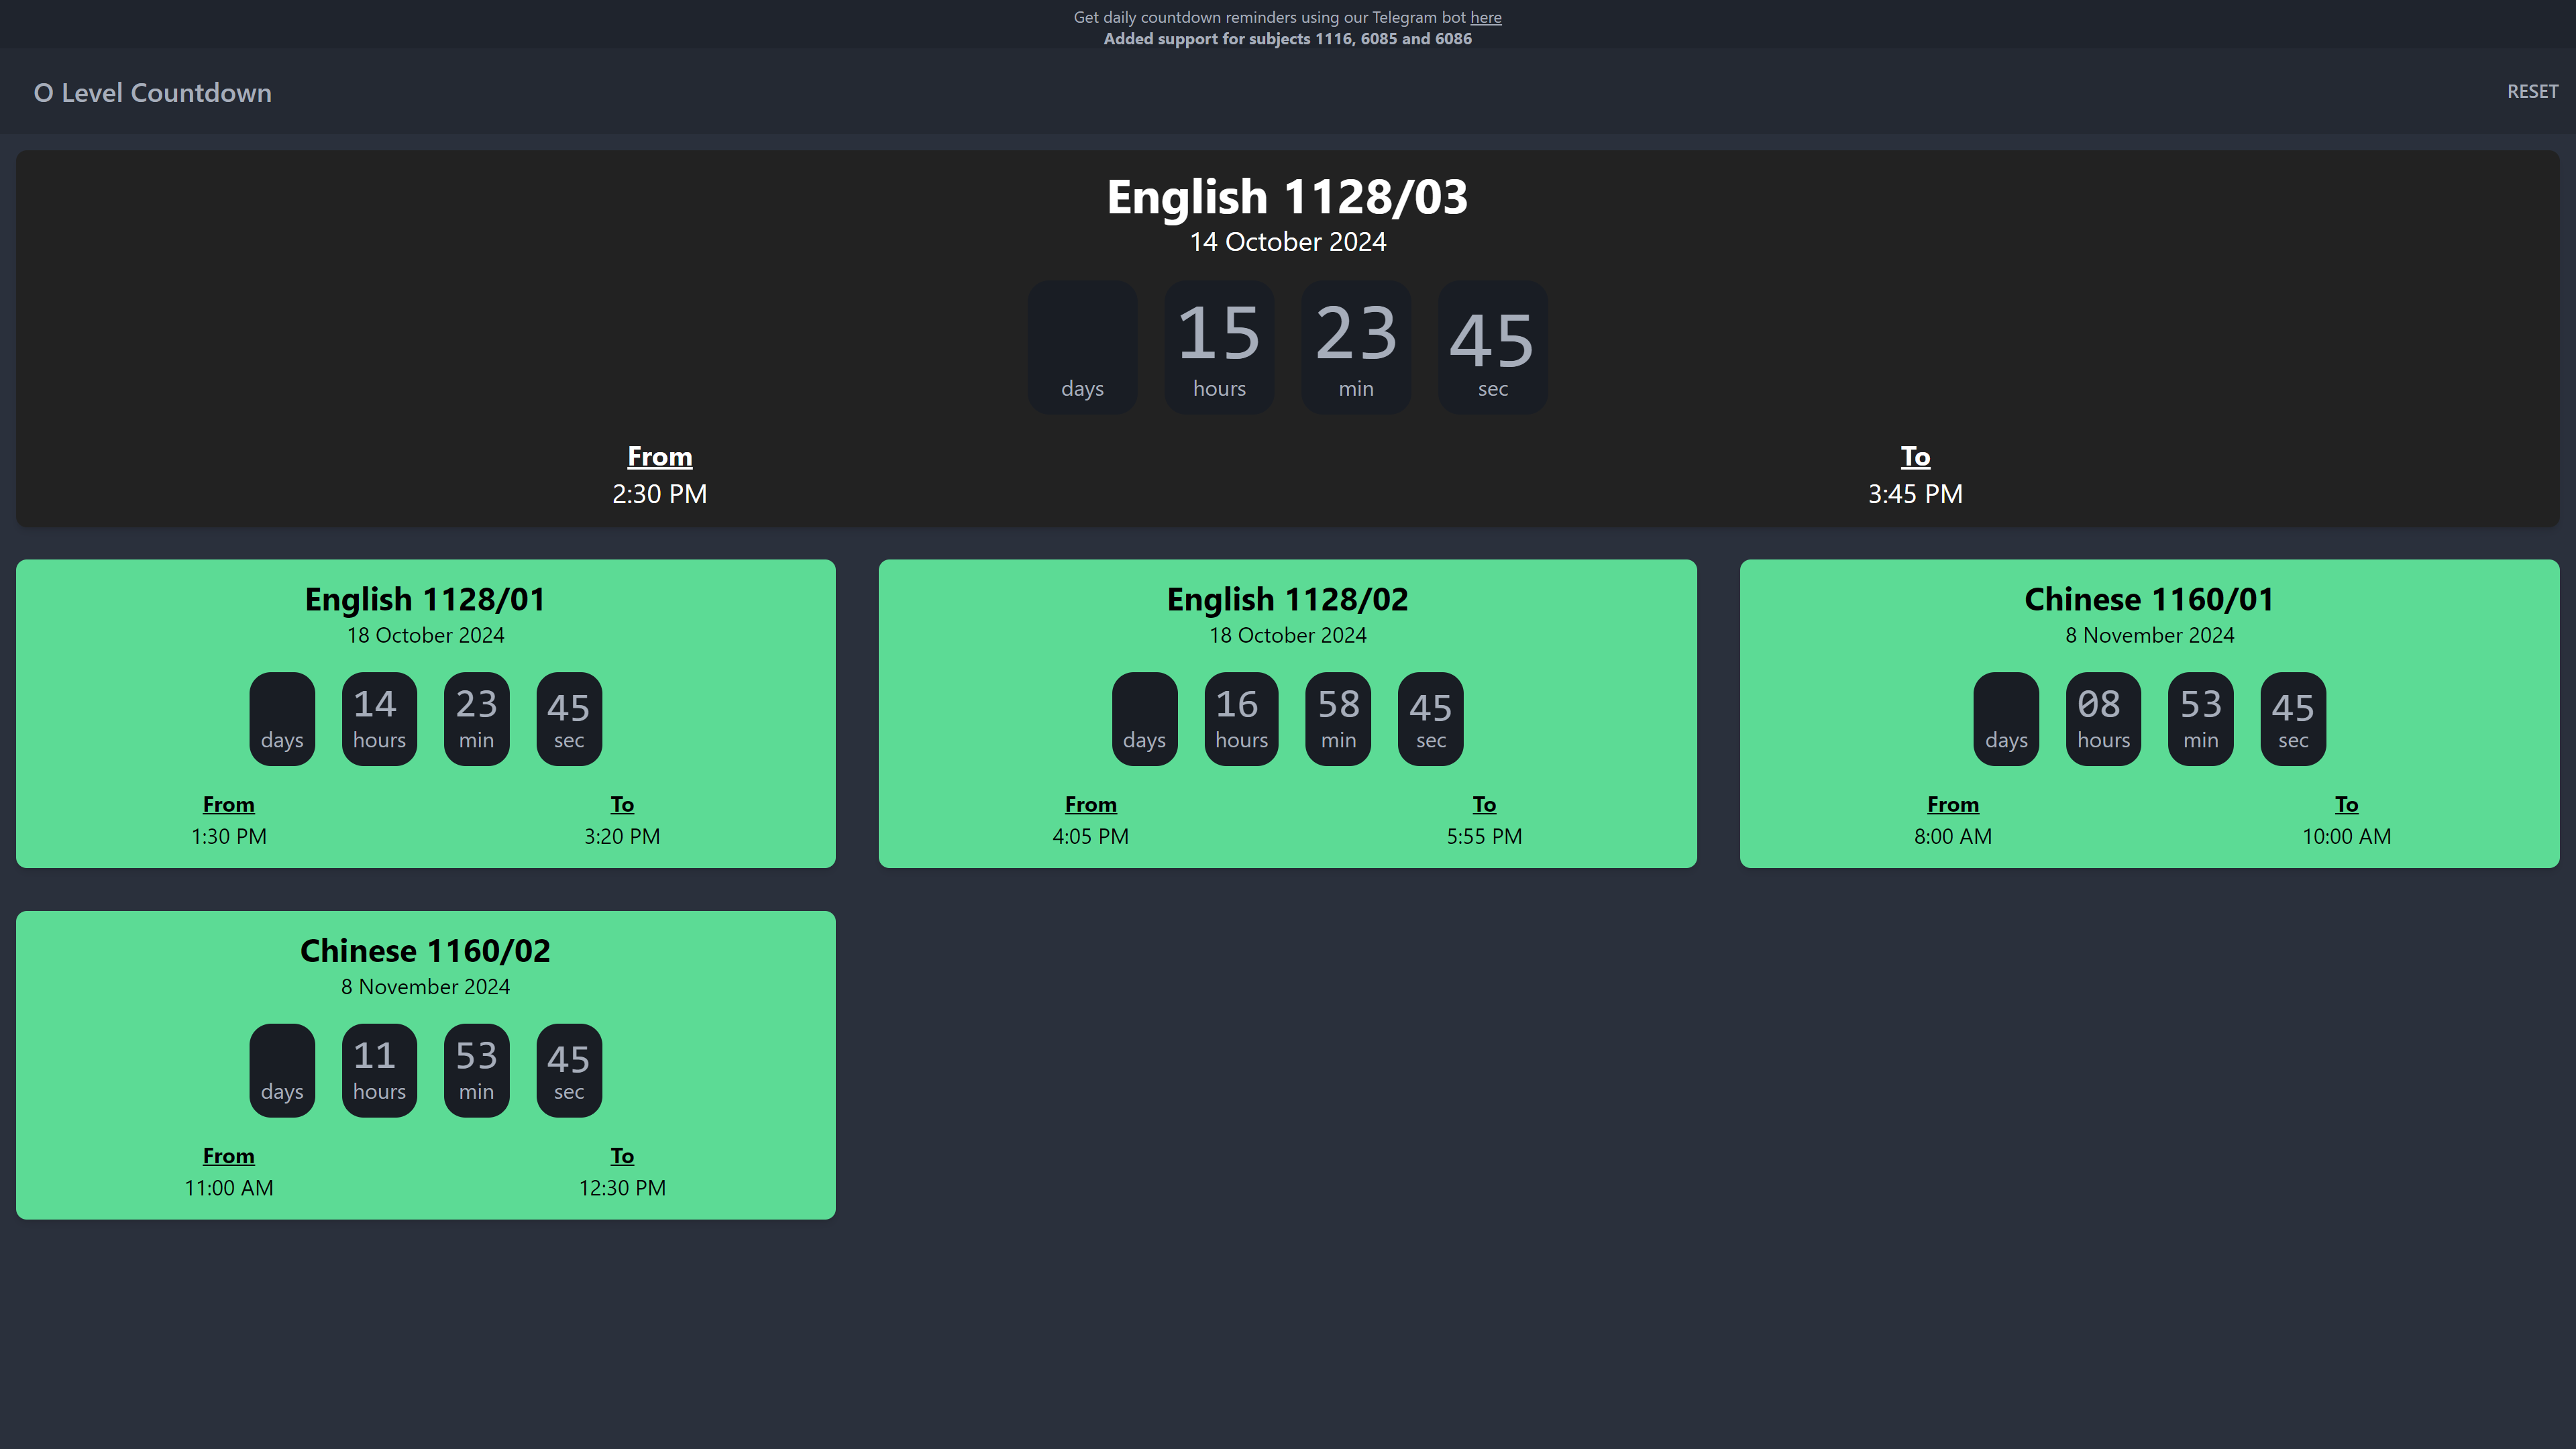Click the To label in English 1128/02

tap(1484, 805)
